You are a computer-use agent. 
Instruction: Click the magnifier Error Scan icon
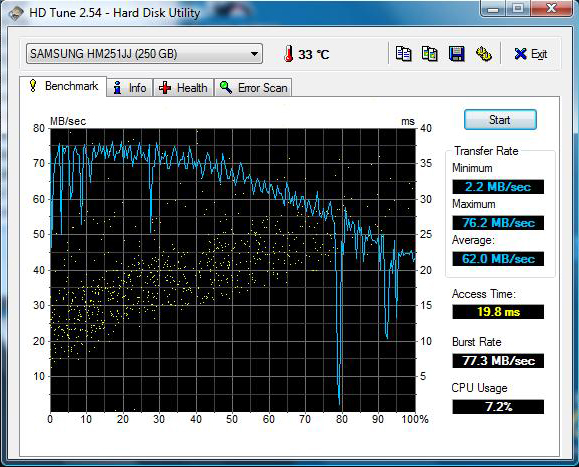[x=226, y=87]
